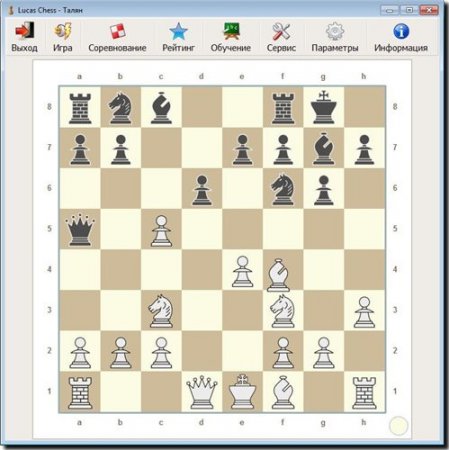Open the Обучение training menu
The width and height of the screenshot is (449, 450).
pos(231,37)
